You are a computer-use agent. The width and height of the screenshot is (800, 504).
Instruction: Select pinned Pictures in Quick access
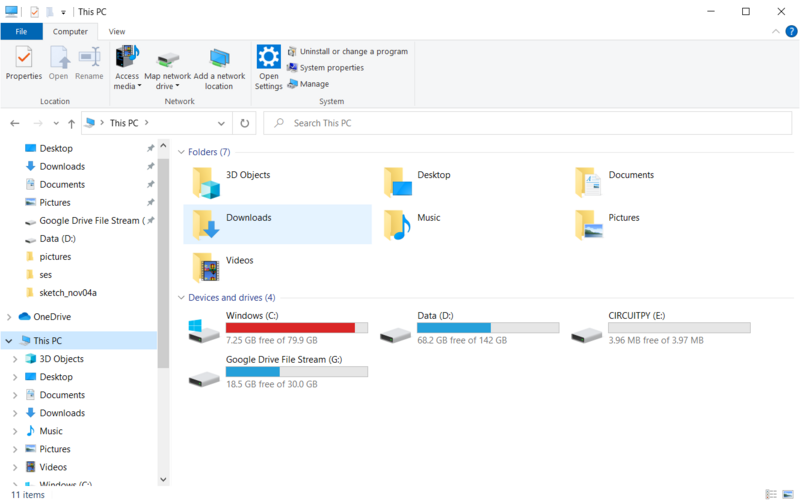55,203
